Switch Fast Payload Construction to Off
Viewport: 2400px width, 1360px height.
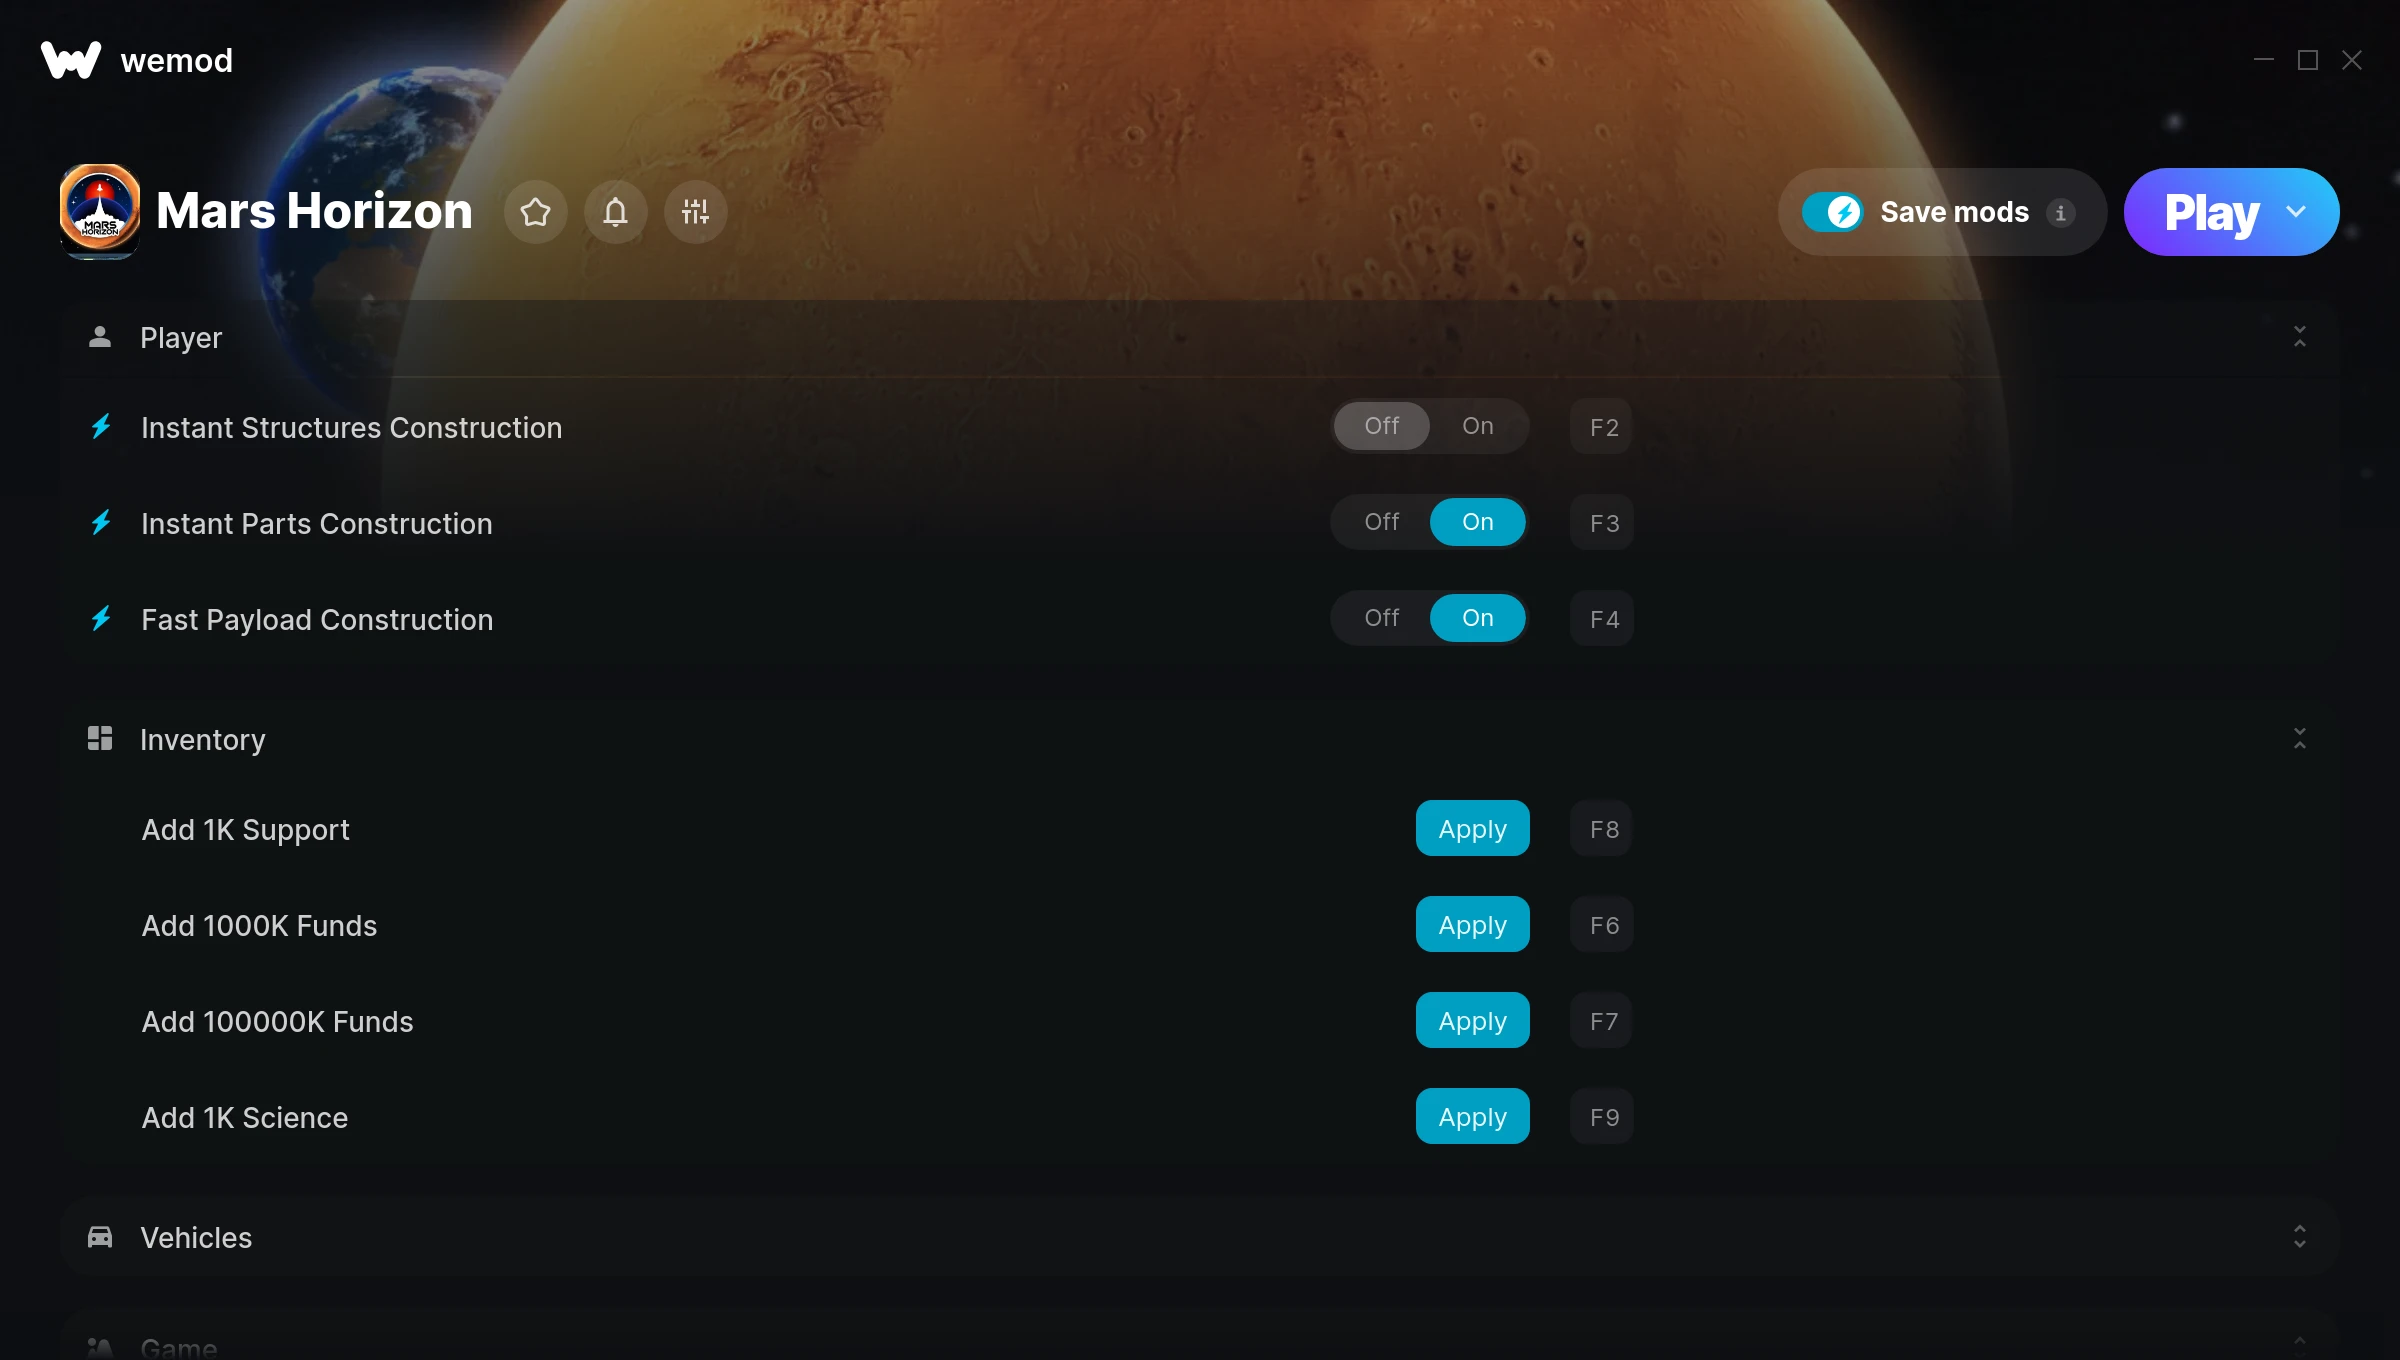pos(1381,618)
